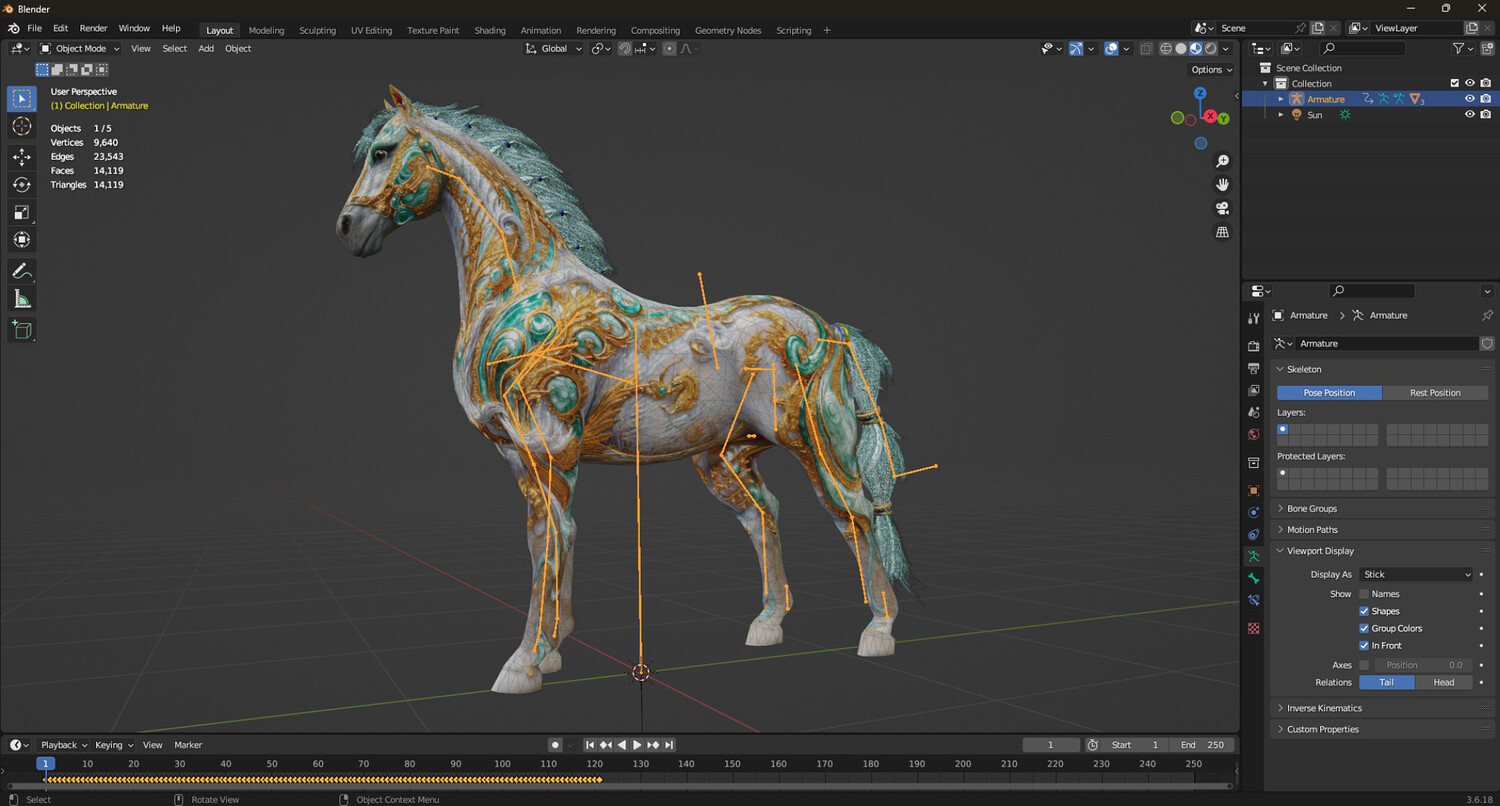
Task: Select the Annotate tool
Action: coord(22,271)
